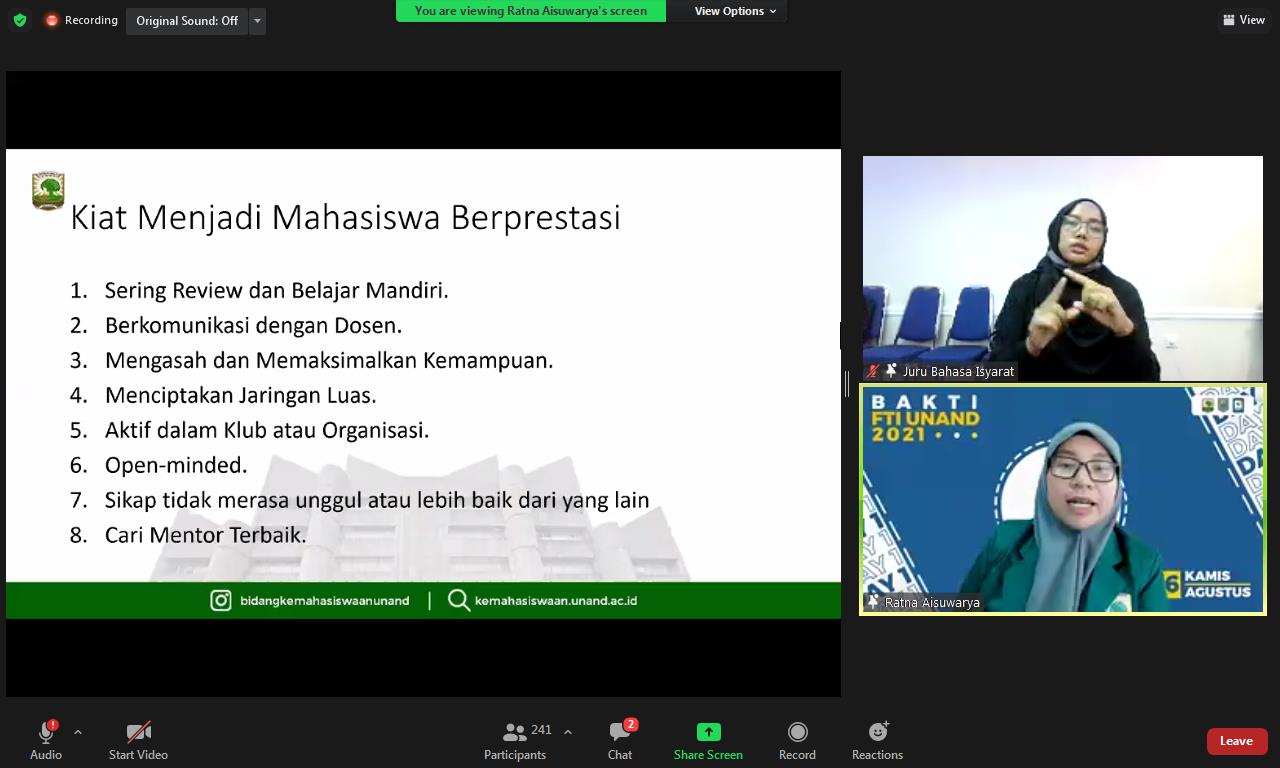Expand the Participants options chevron
The image size is (1280, 768).
[568, 732]
